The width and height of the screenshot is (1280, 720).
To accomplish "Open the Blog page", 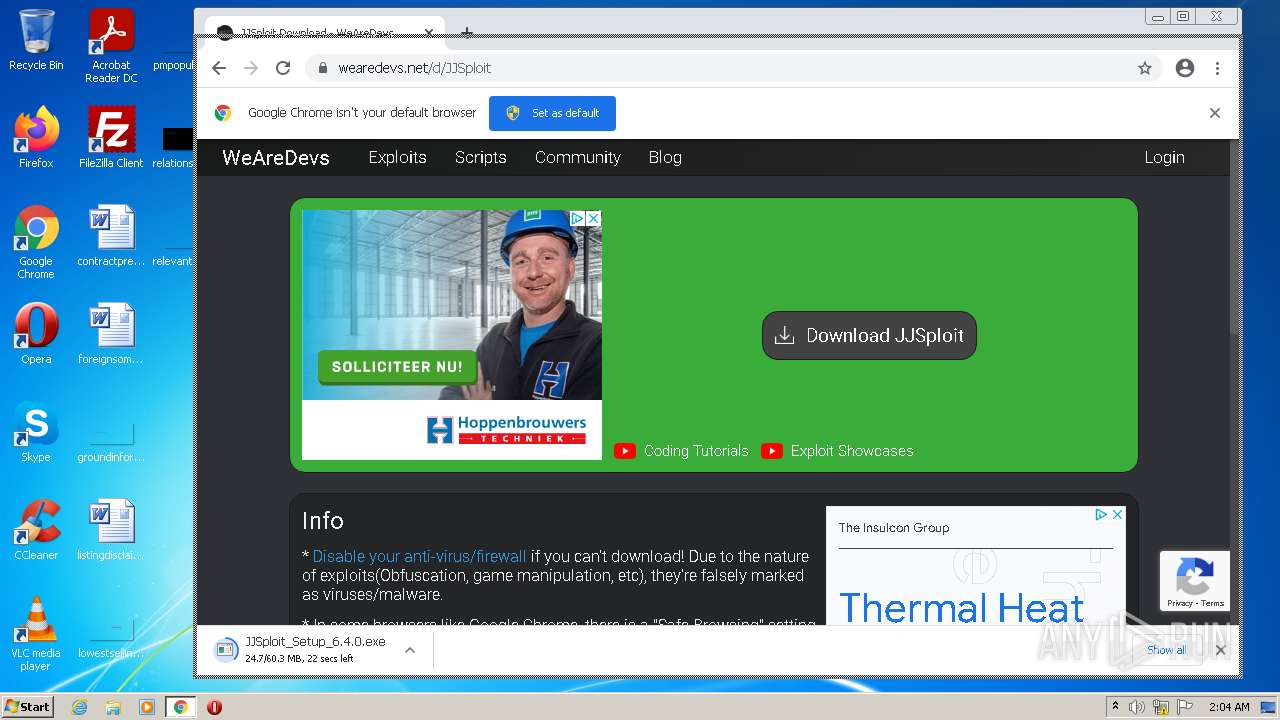I will pyautogui.click(x=665, y=157).
